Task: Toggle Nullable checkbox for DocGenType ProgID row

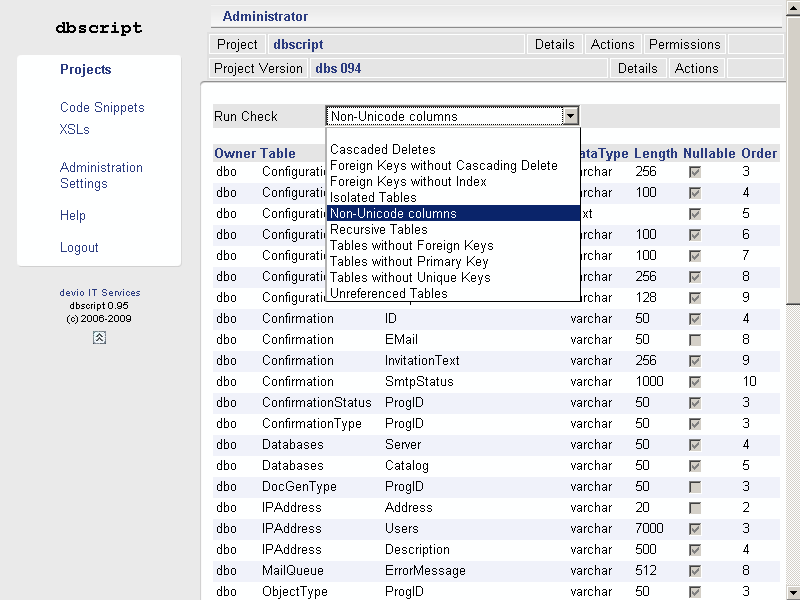Action: (x=694, y=487)
